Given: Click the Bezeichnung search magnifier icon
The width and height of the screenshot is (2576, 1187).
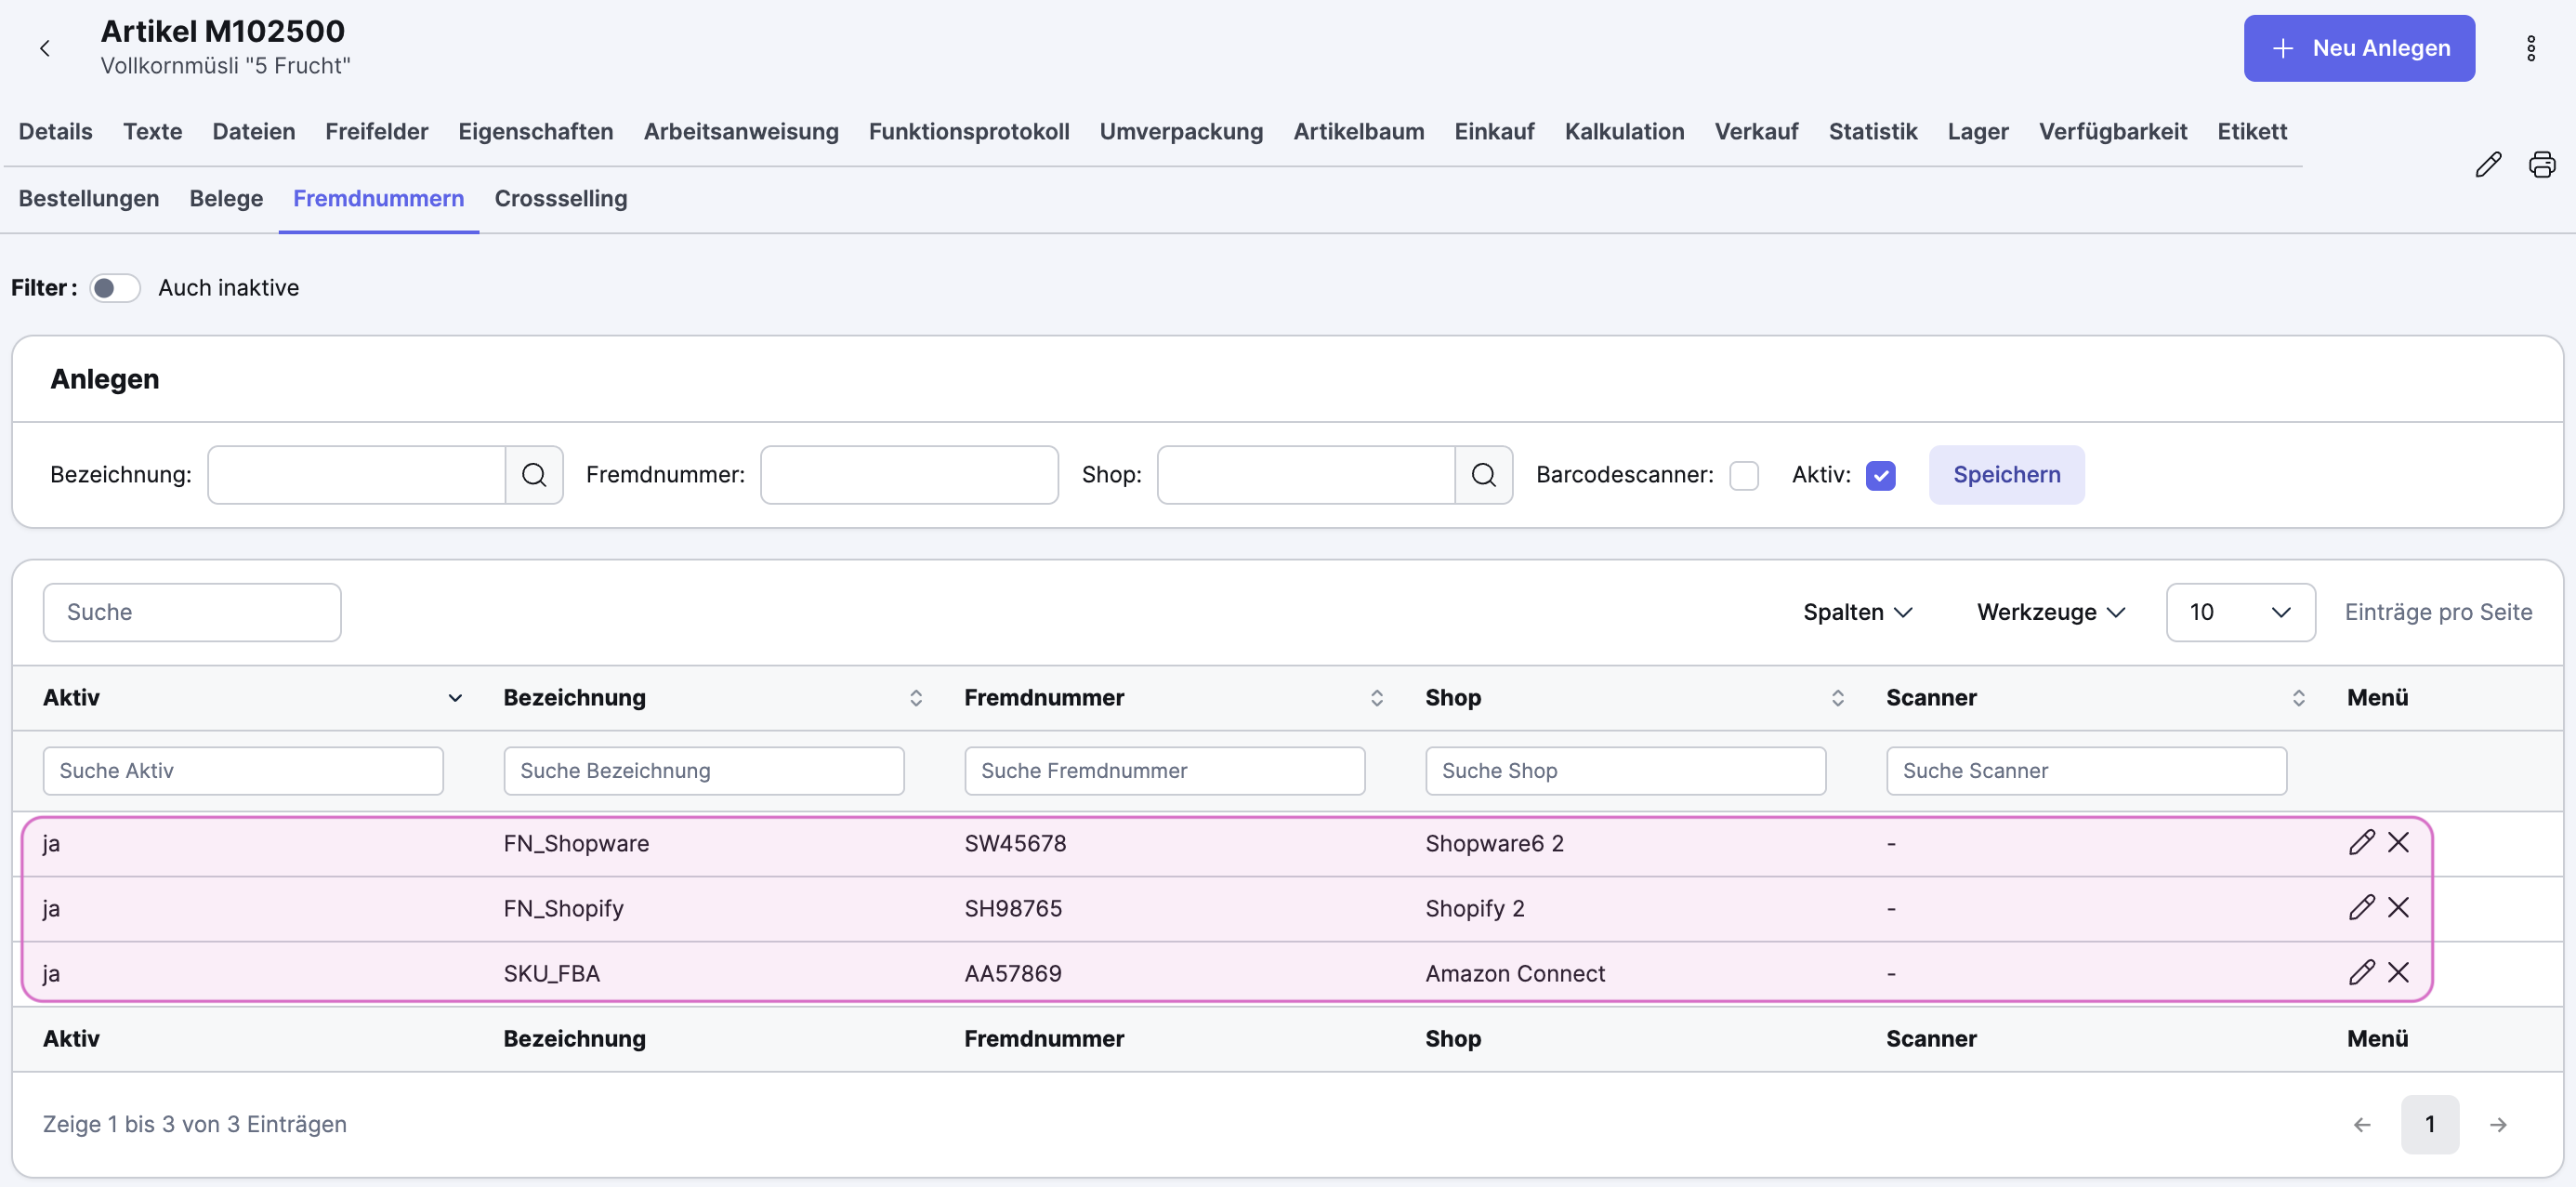Looking at the screenshot, I should click(534, 475).
